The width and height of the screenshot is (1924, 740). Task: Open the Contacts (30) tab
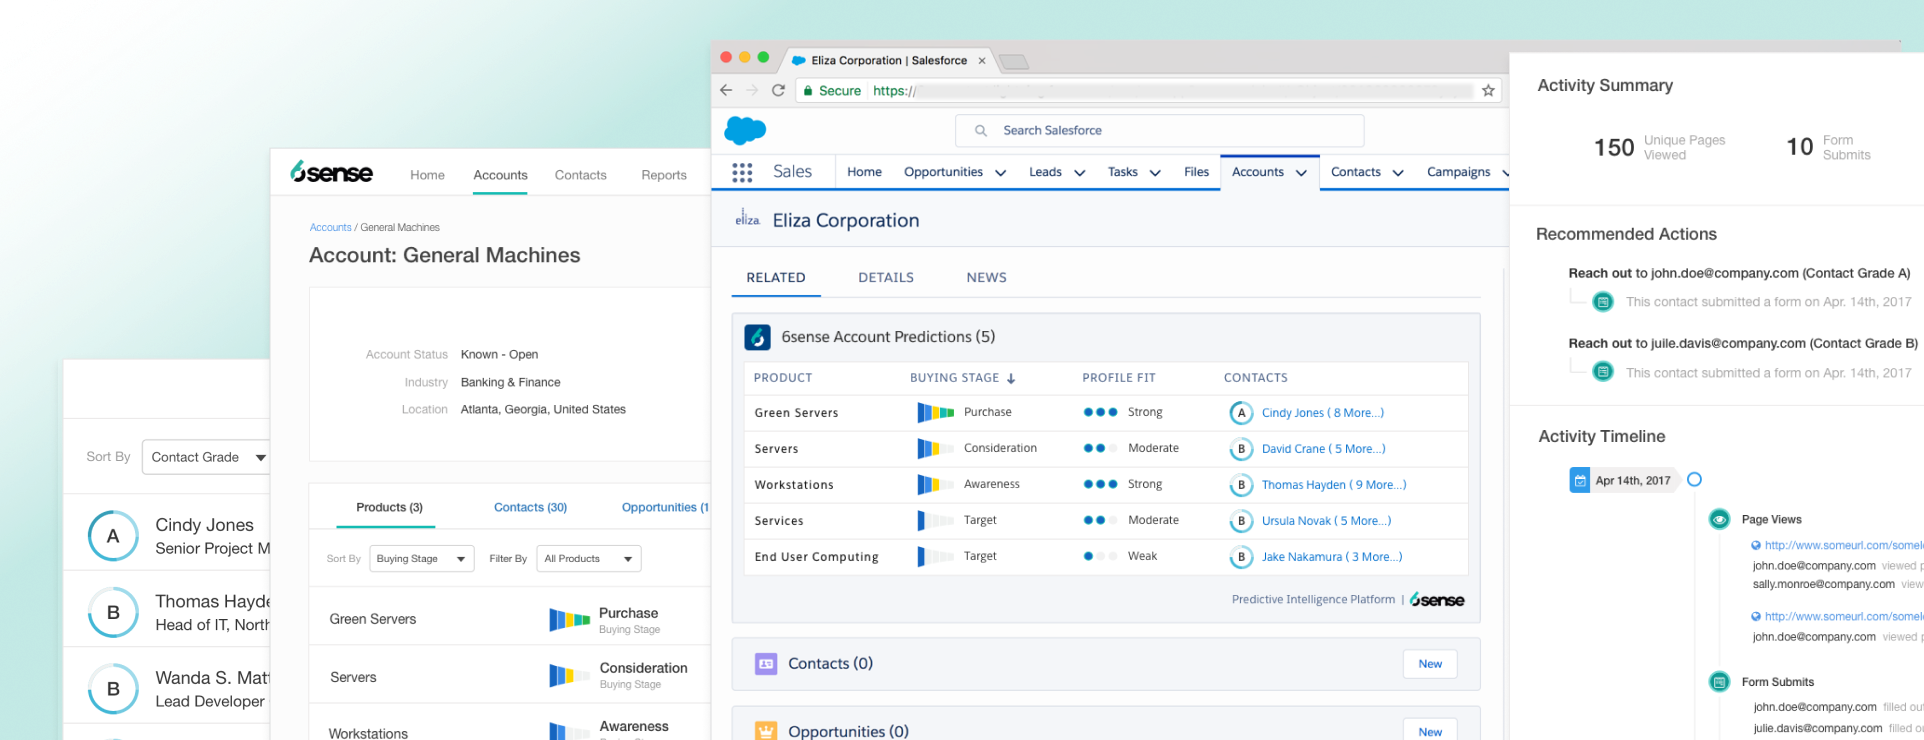(x=530, y=508)
